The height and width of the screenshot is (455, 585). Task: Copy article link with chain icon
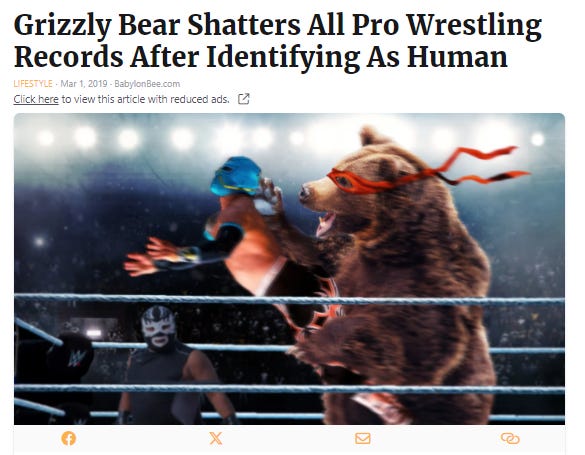510,438
